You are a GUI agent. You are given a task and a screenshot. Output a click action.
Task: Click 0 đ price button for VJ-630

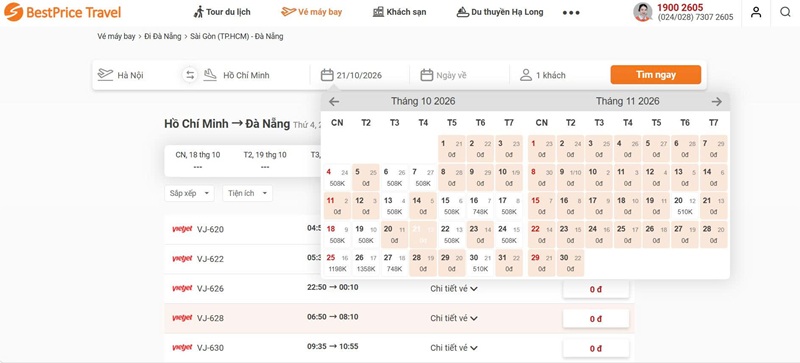click(x=596, y=349)
